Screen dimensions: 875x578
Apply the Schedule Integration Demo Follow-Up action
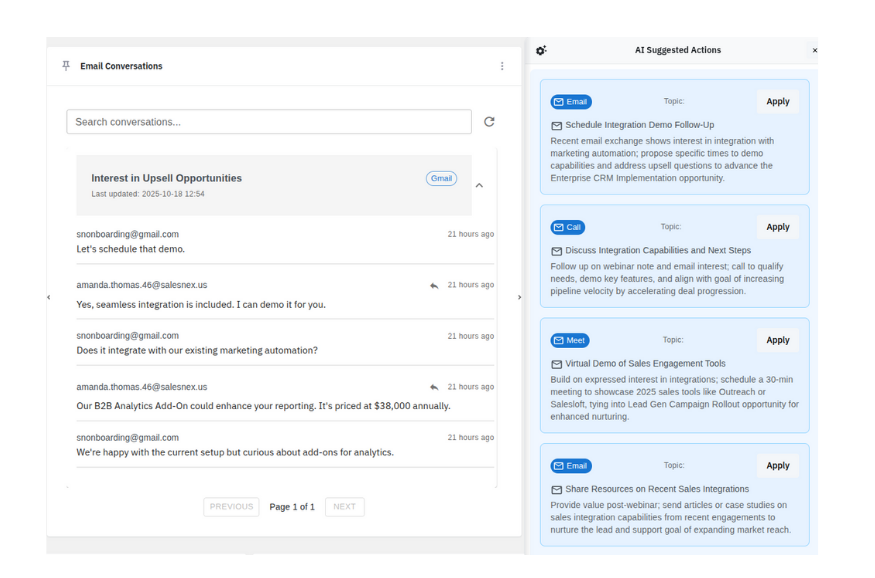[x=778, y=101]
